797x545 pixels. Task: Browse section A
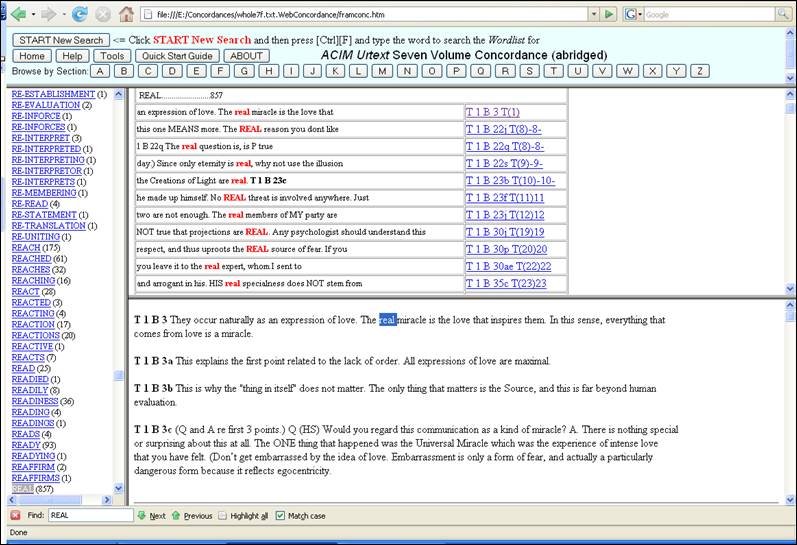pyautogui.click(x=100, y=71)
